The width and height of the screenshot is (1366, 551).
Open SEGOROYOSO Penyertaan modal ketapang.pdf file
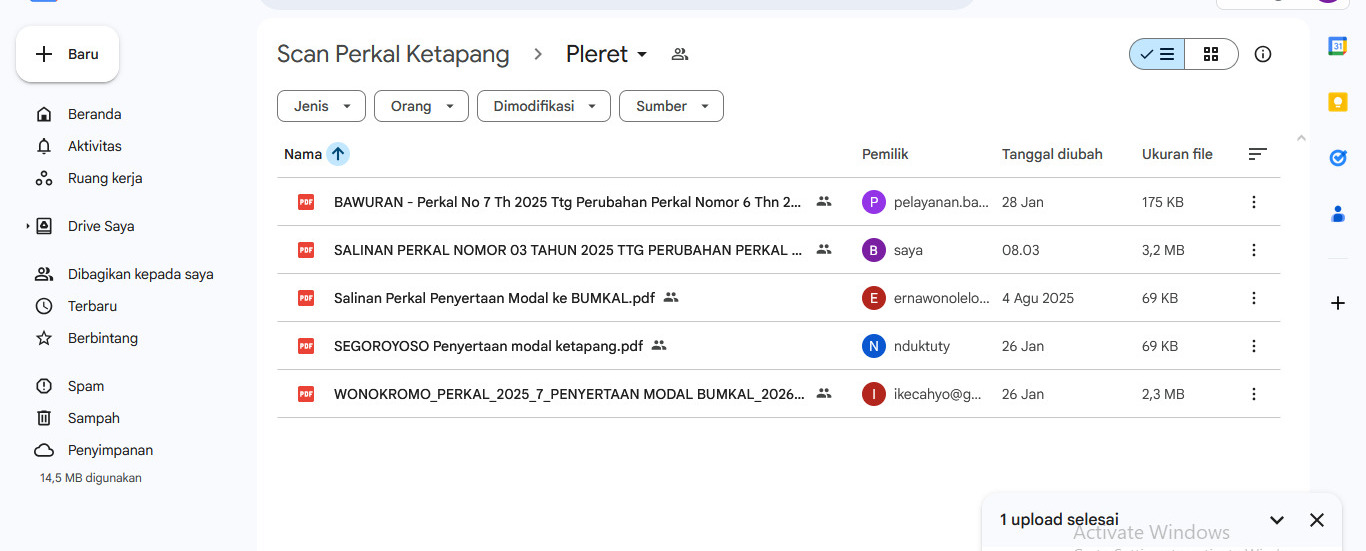click(488, 346)
